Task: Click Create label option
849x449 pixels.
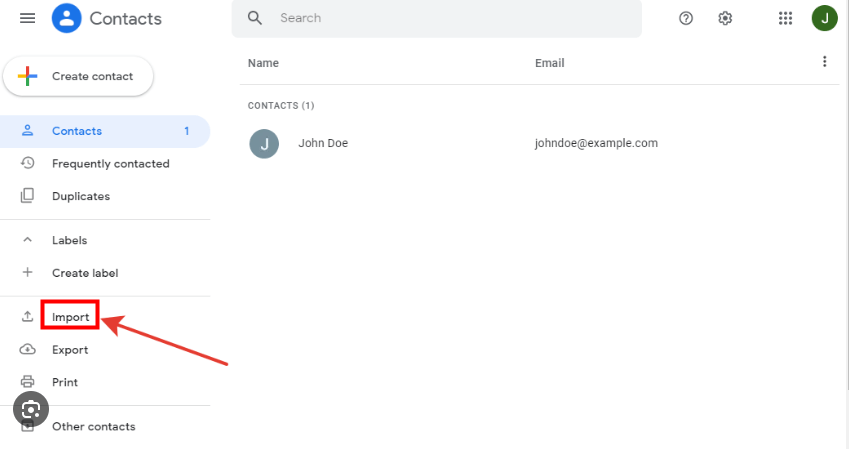Action: pos(85,272)
